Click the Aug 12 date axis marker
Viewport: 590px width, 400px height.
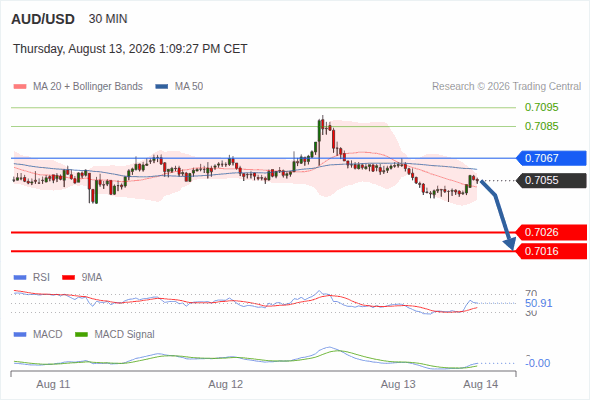(226, 384)
